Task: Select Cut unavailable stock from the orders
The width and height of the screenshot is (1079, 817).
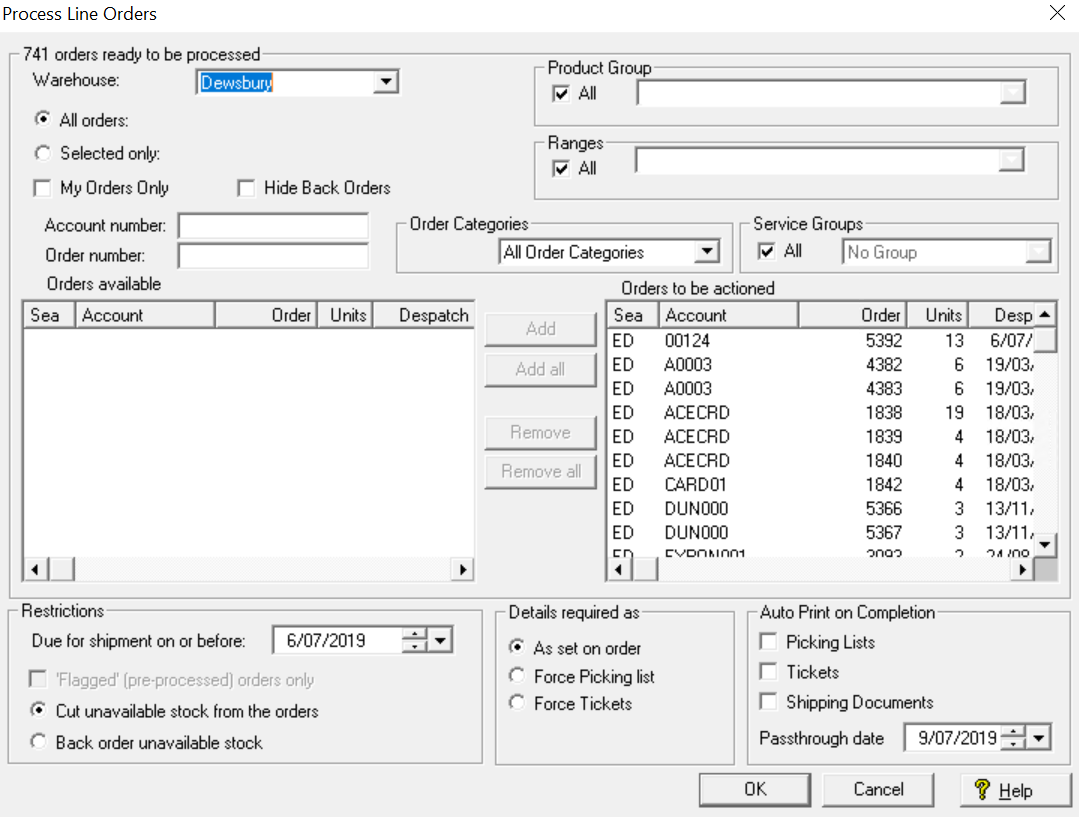Action: tap(39, 710)
